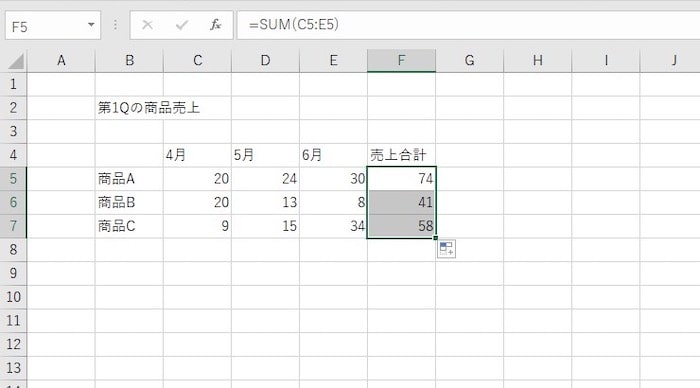Select column B header
This screenshot has width=700, height=388.
pos(129,60)
